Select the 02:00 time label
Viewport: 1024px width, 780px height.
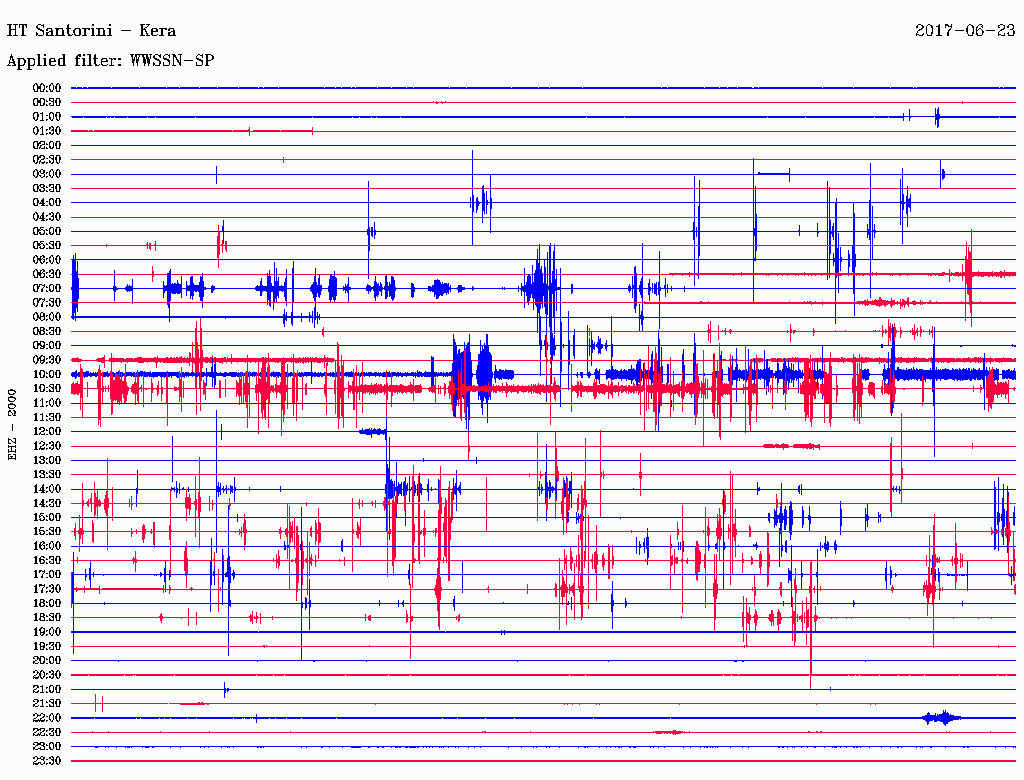tap(47, 145)
